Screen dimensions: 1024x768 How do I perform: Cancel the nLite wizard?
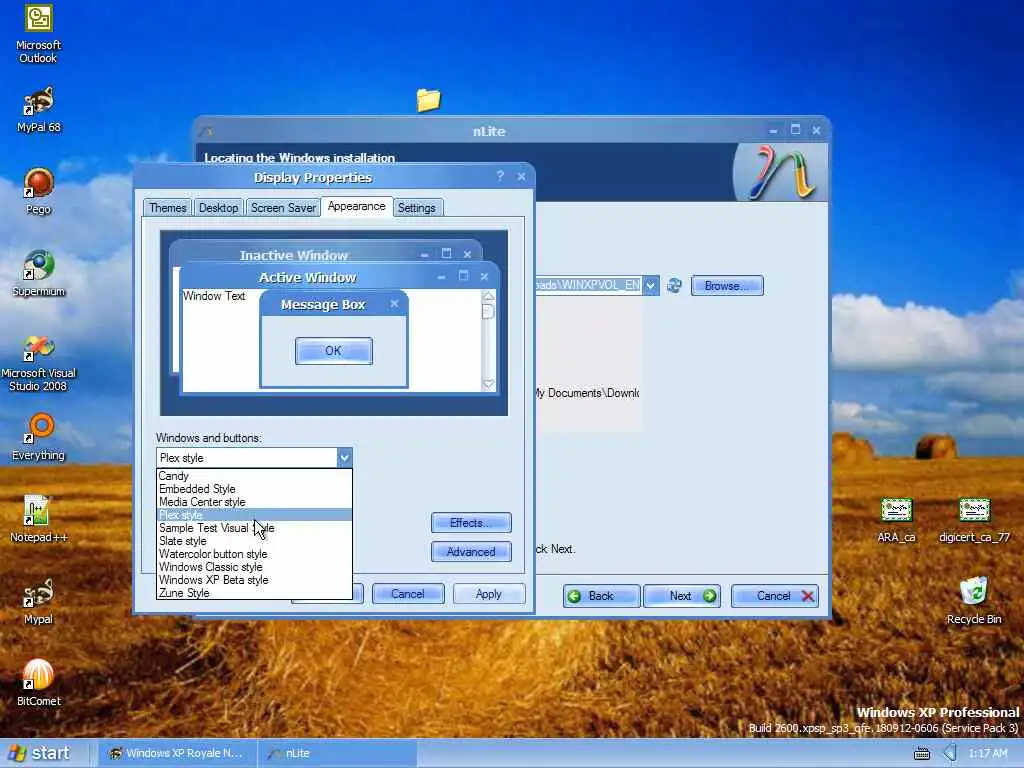coord(775,596)
